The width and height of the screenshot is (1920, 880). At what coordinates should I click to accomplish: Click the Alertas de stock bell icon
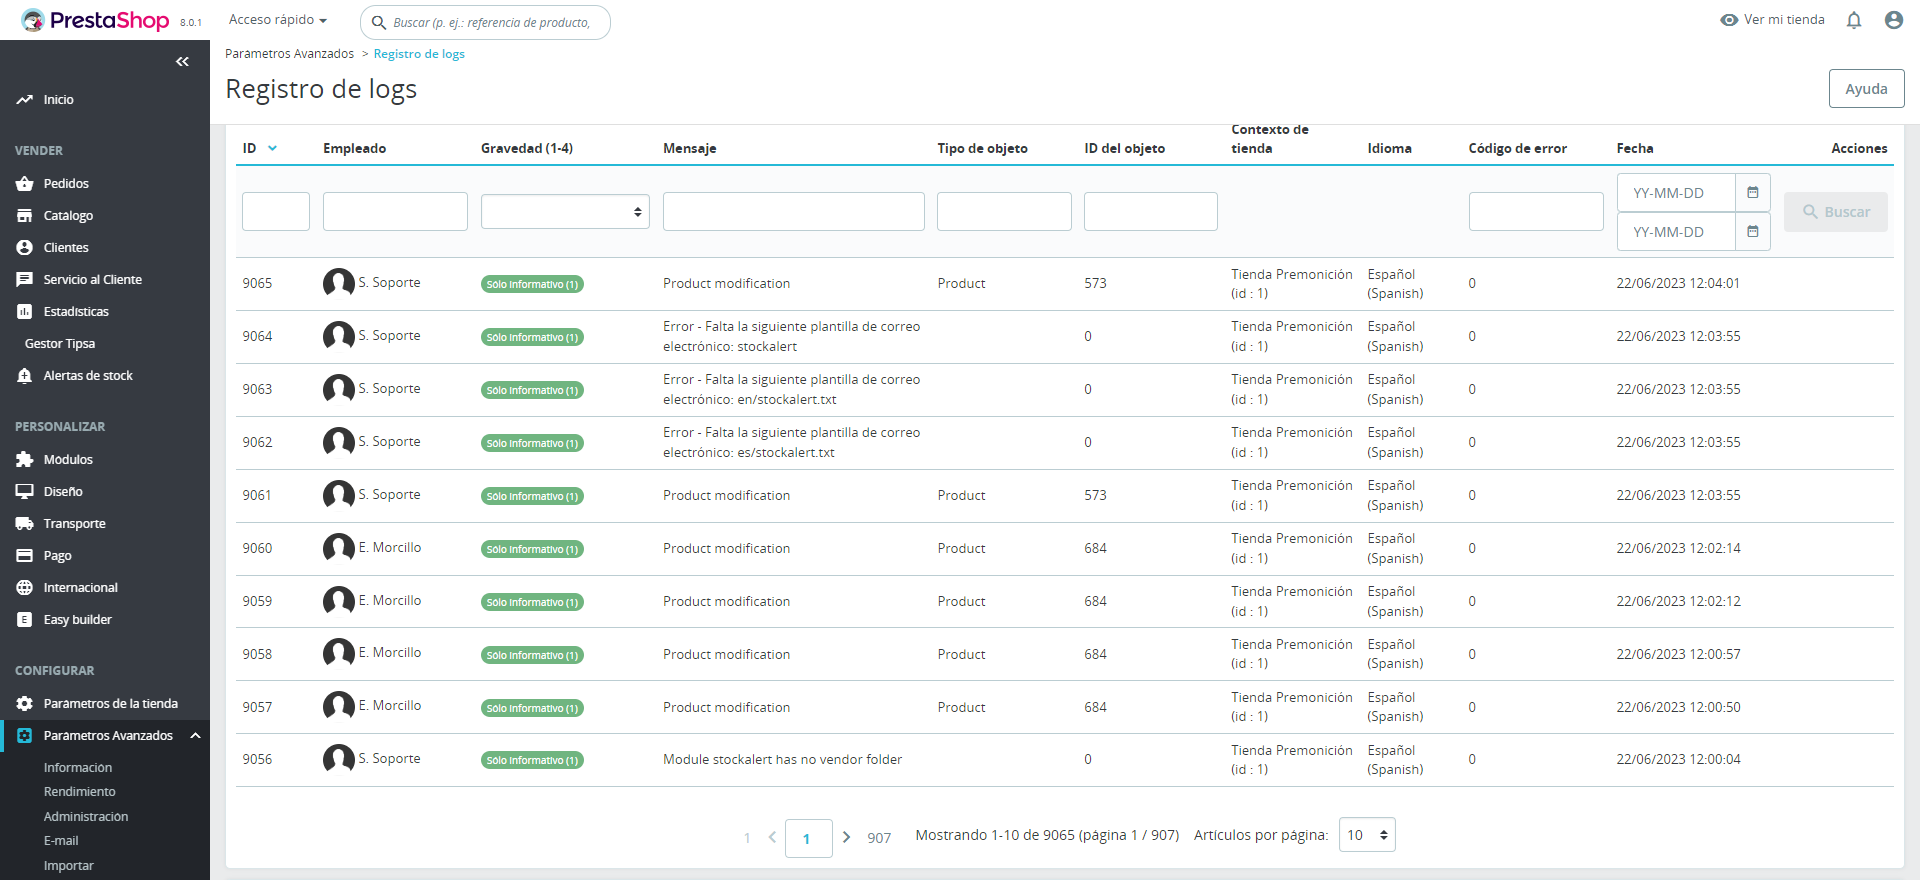(25, 376)
